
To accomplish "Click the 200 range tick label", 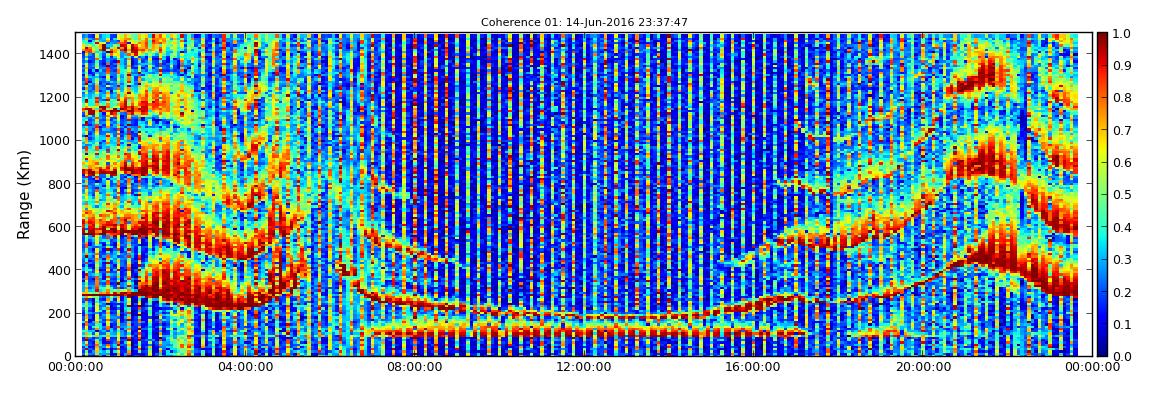I will [59, 314].
